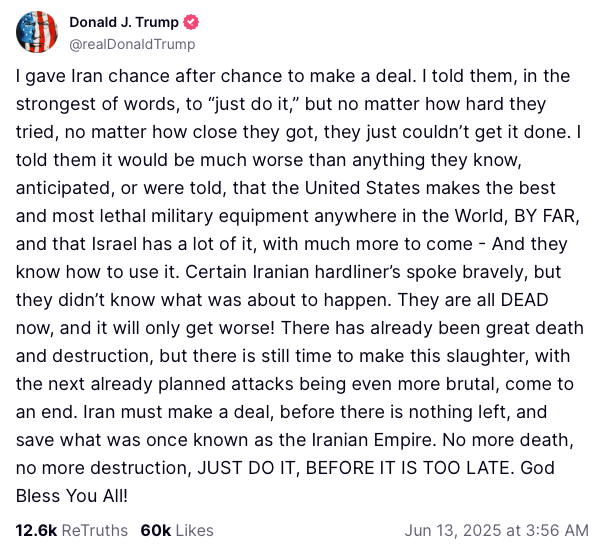Click the quoted phrase "just do it,"
Viewport: 593px width, 552px height.
(x=252, y=104)
